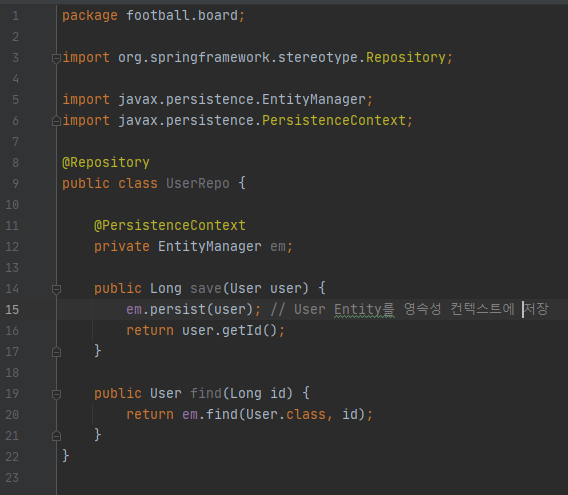Click the 'package' keyword on line 1
568x495 pixels.
point(90,16)
